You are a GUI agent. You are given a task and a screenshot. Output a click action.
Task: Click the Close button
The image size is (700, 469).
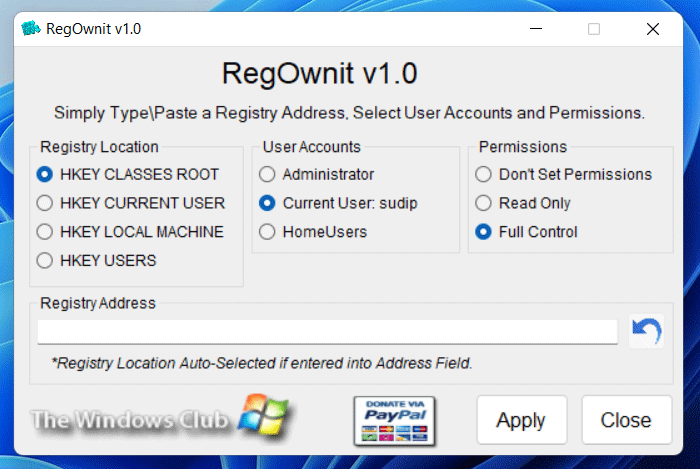[626, 419]
